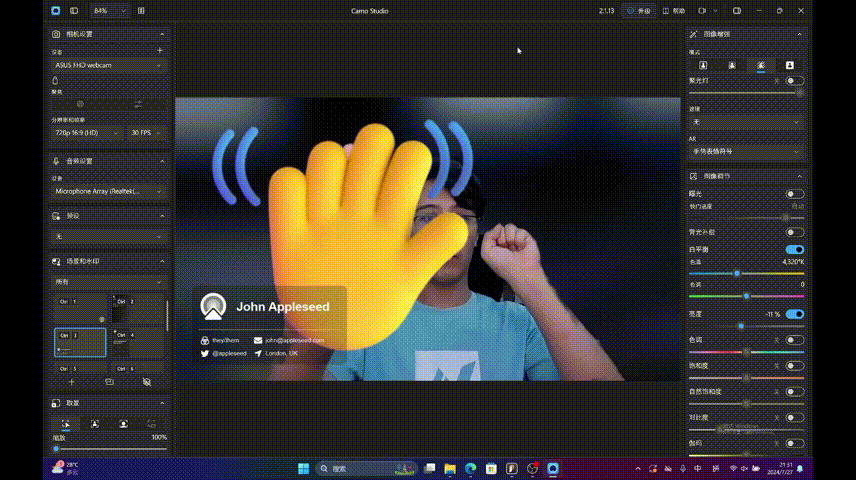Select the last image enhancement mode icon
This screenshot has width=856, height=480.
(x=789, y=66)
